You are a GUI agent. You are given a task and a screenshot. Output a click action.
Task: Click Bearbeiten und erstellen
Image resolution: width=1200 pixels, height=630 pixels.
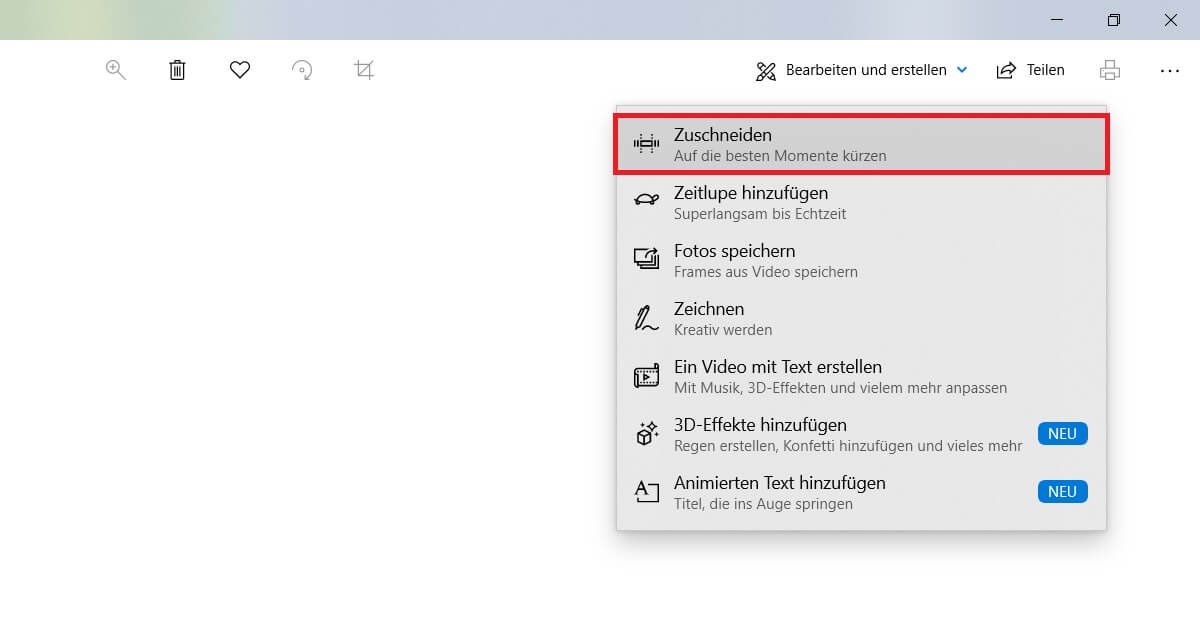(x=867, y=70)
